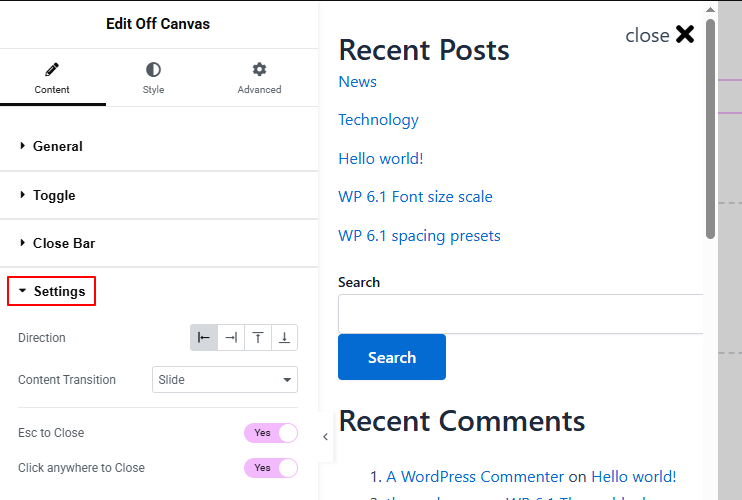Screen dimensions: 742x500
Task: Open WP 6.1 spacing presets link
Action: [x=419, y=236]
